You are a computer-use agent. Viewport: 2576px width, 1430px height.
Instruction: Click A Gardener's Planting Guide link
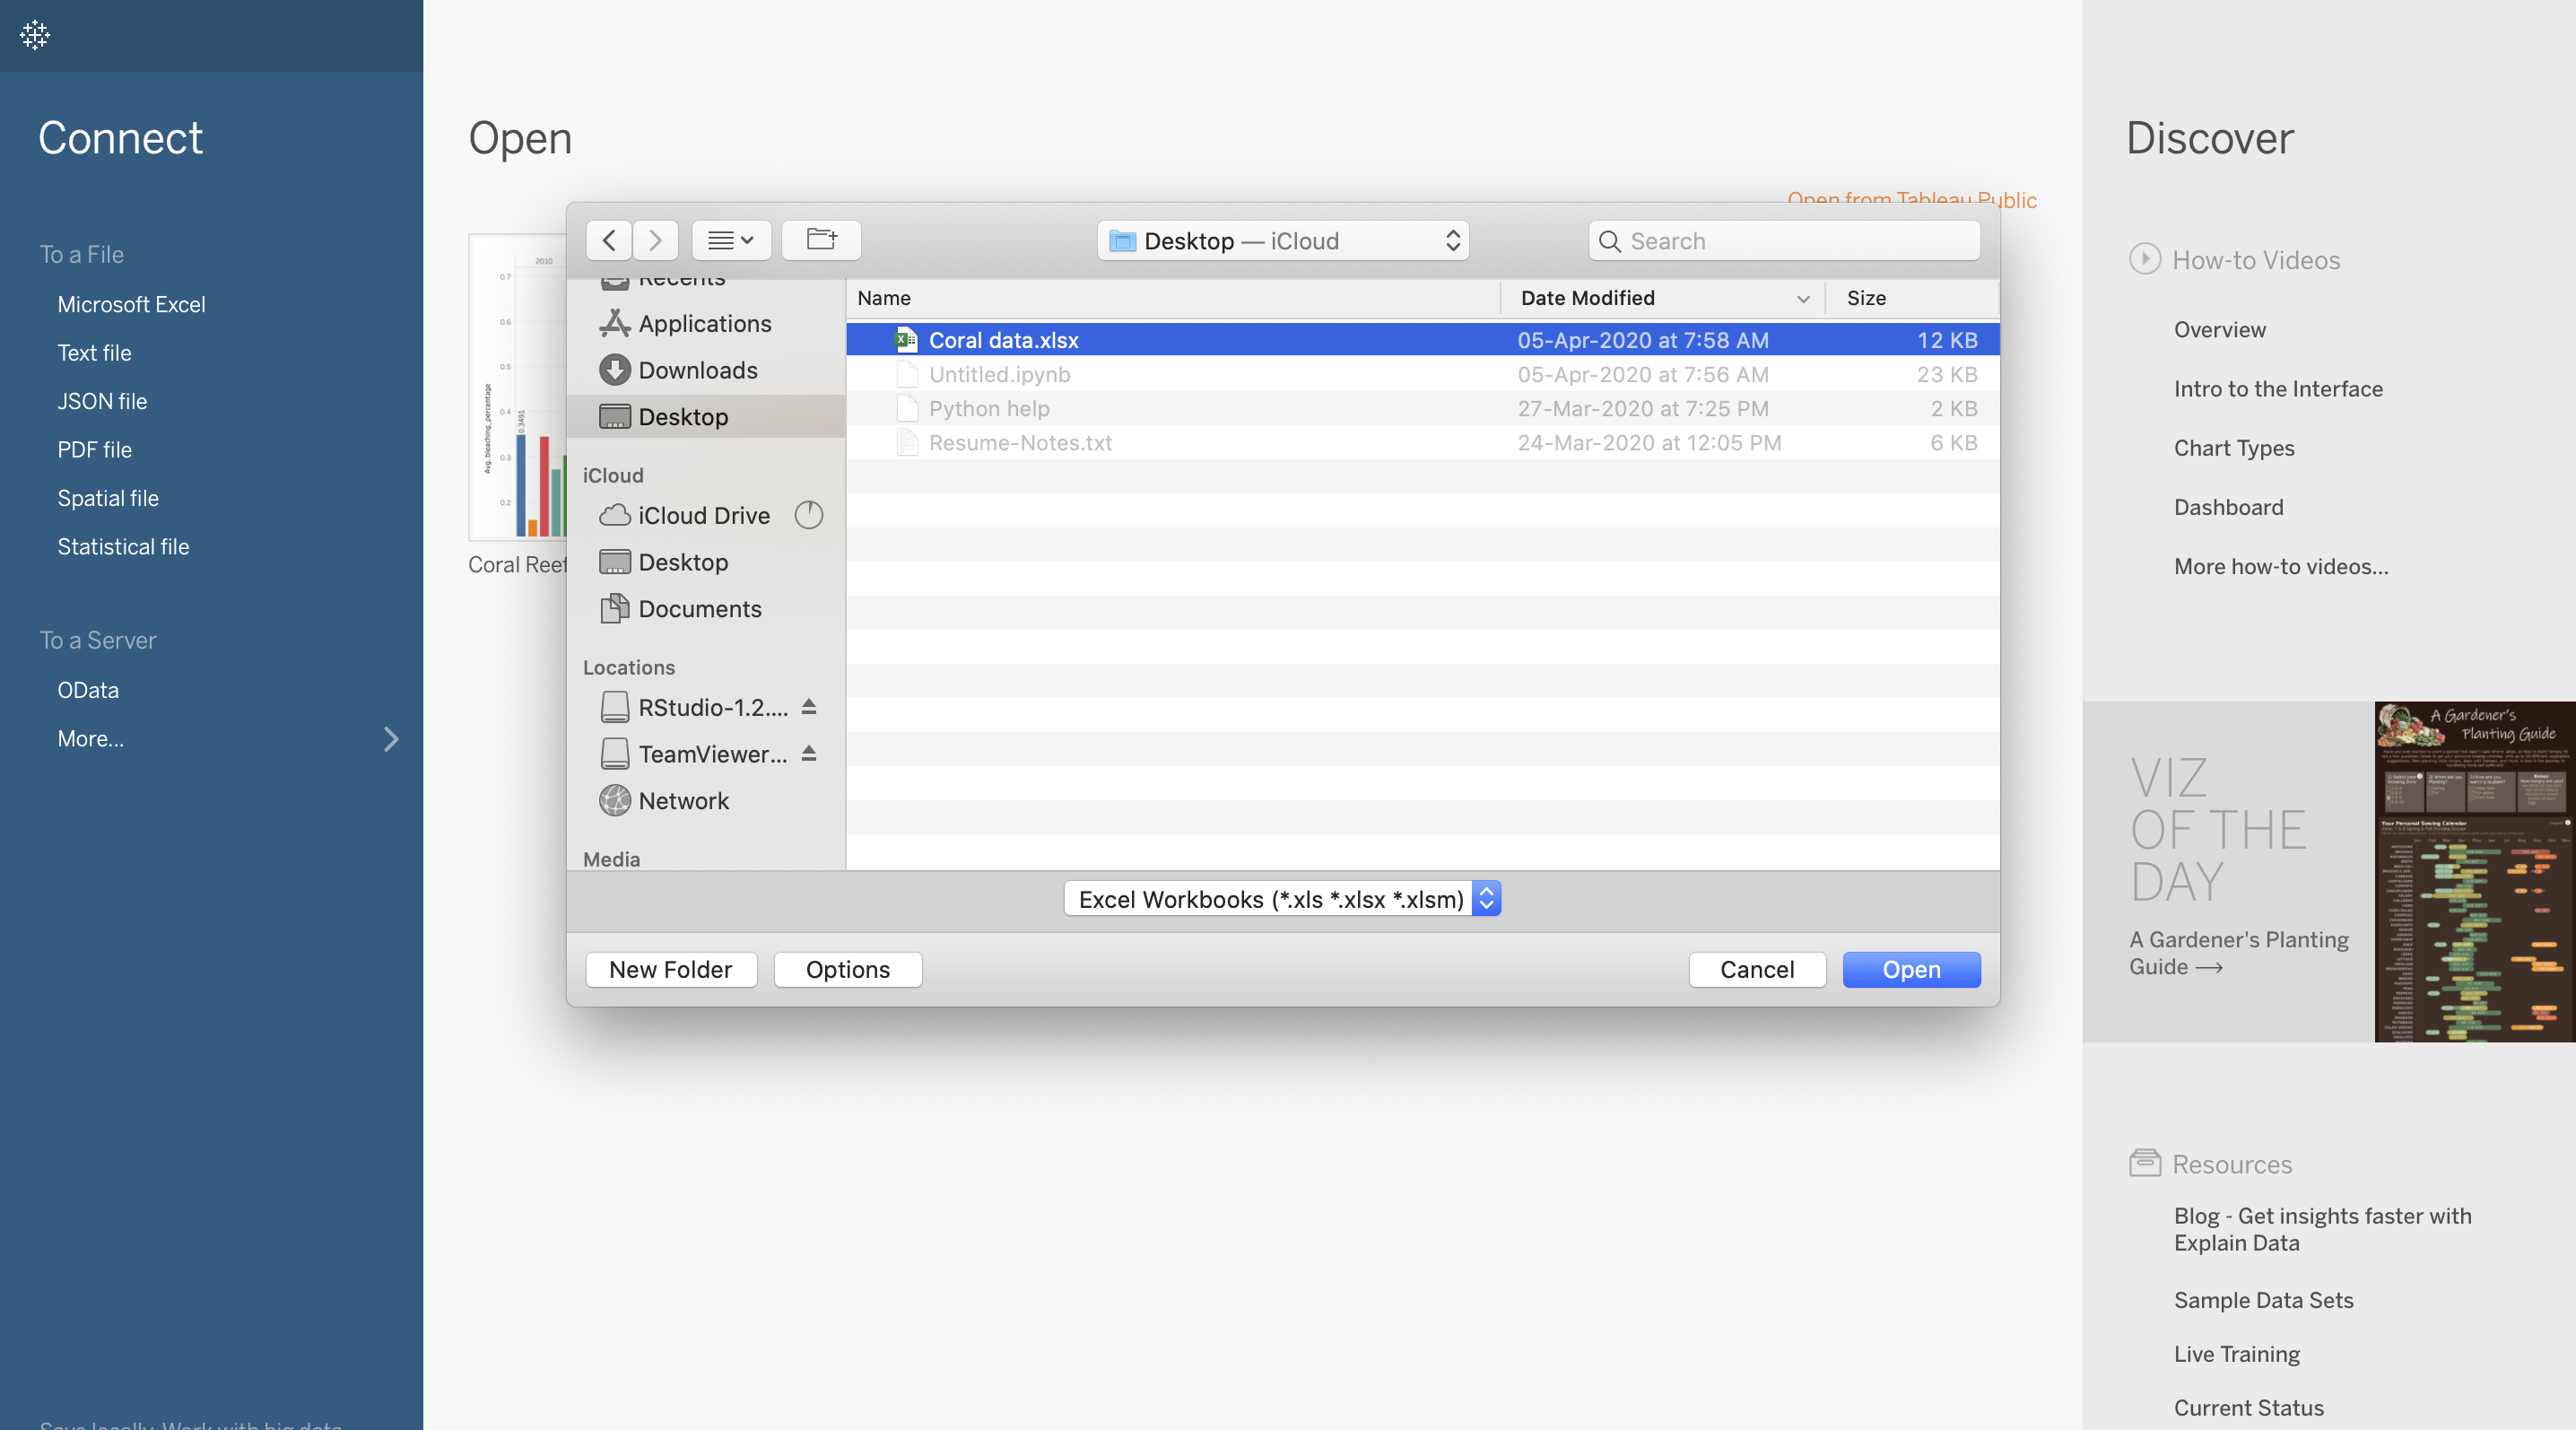pos(2239,952)
